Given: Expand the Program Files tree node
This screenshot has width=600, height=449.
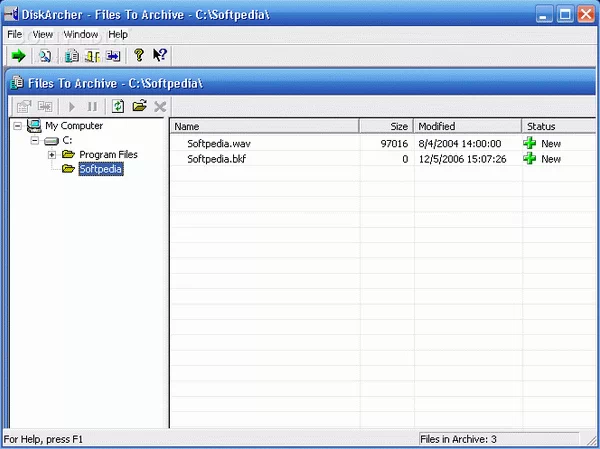Looking at the screenshot, I should point(52,155).
